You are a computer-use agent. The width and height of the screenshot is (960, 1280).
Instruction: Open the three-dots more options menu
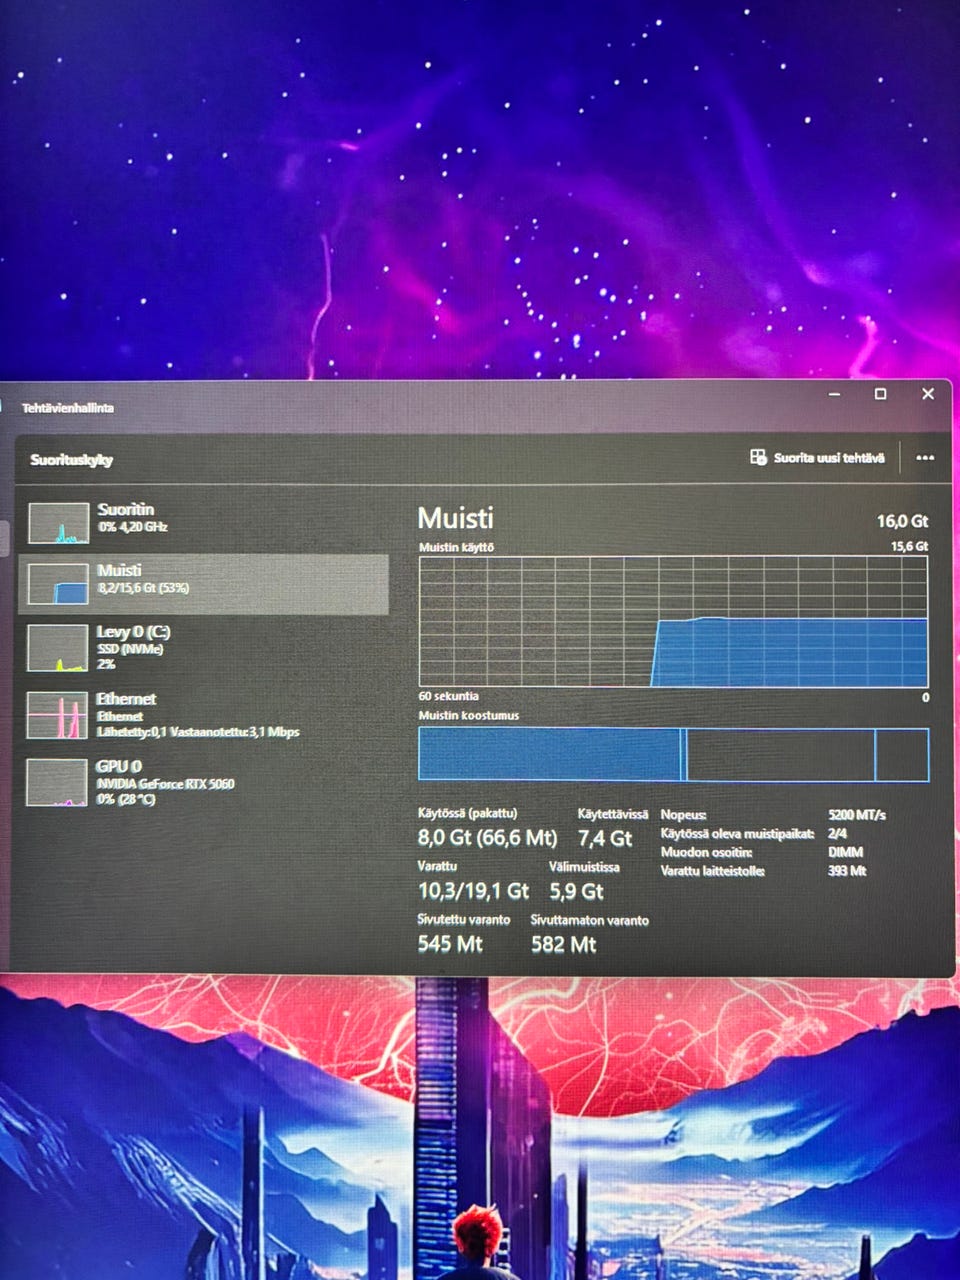[925, 458]
